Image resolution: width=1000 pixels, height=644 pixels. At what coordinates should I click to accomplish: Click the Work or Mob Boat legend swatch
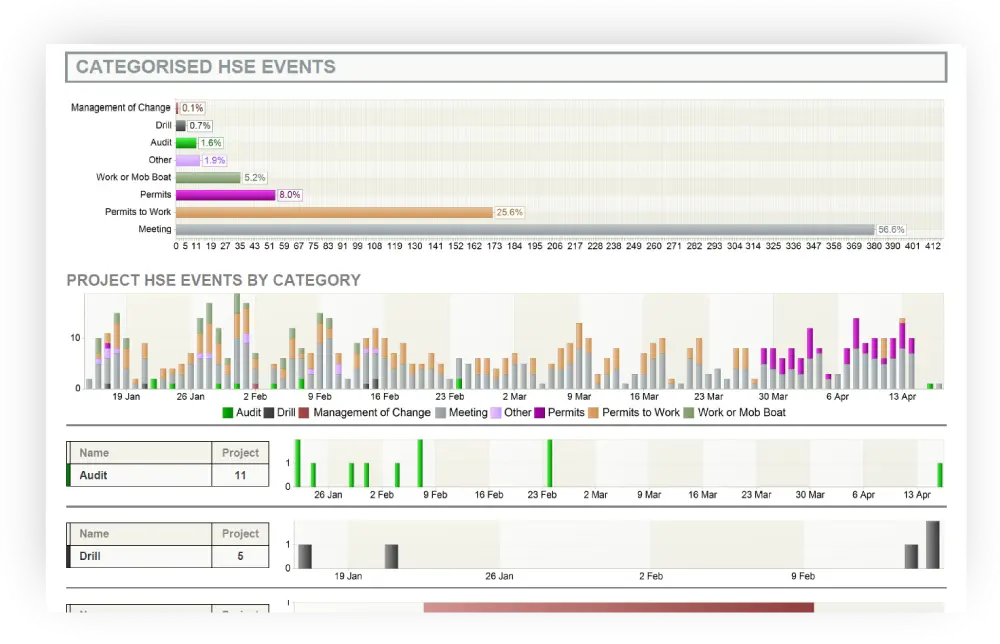[x=689, y=413]
